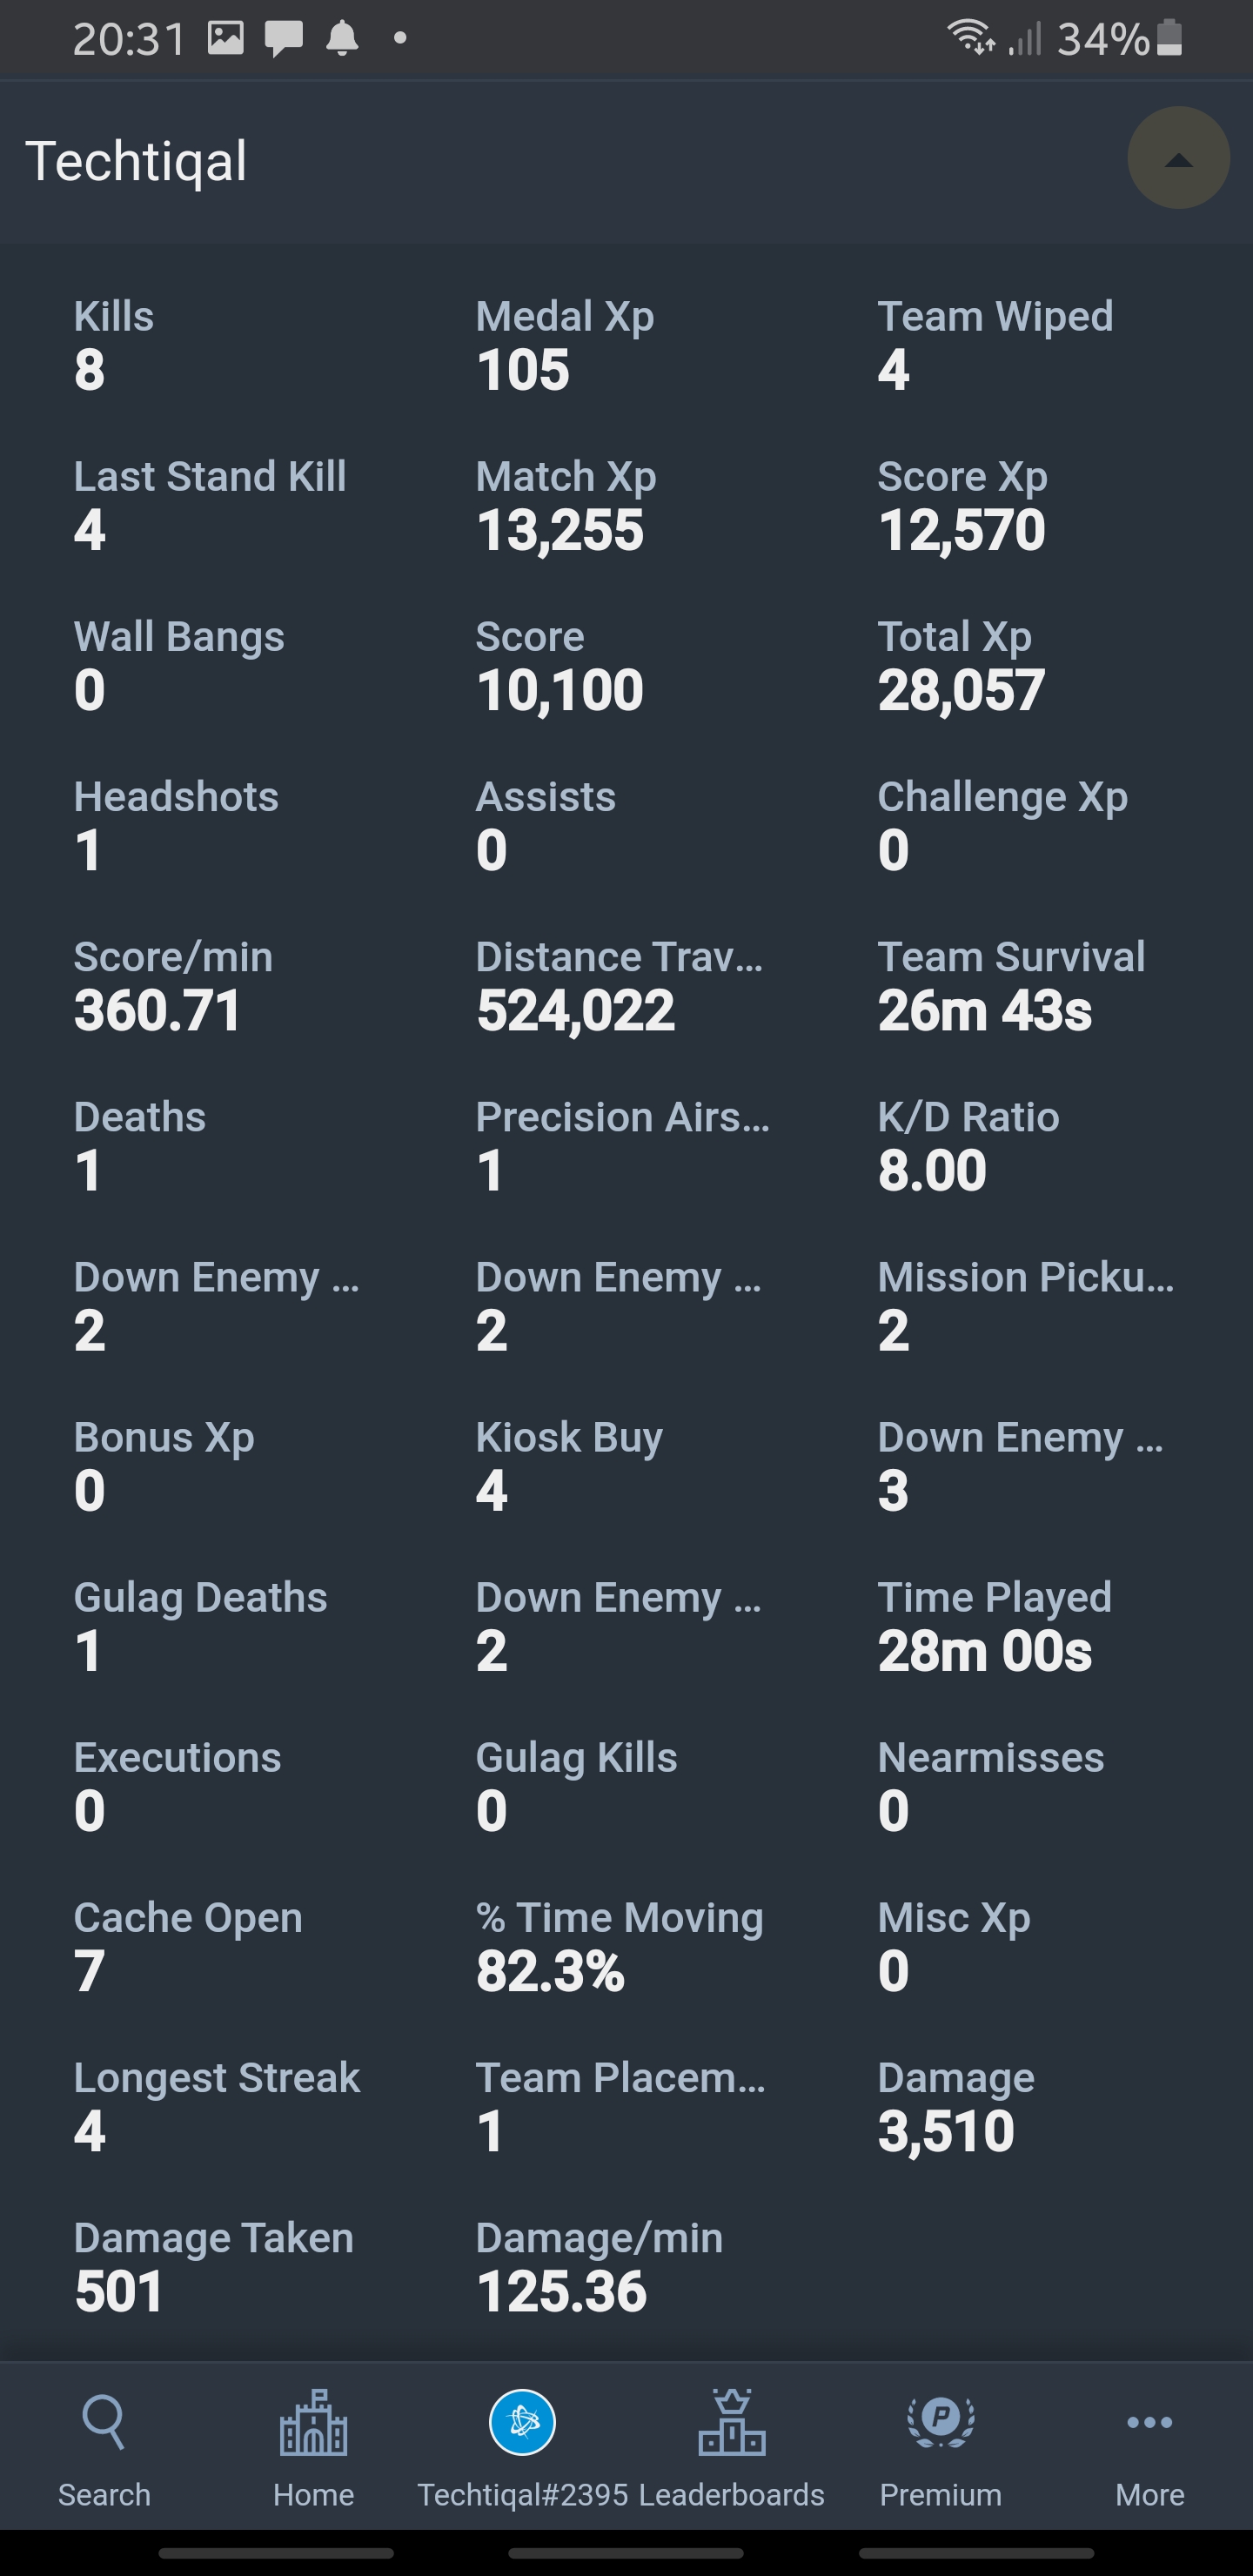Tap the Team Placem… stat entry
1253x2576 pixels.
click(621, 2105)
